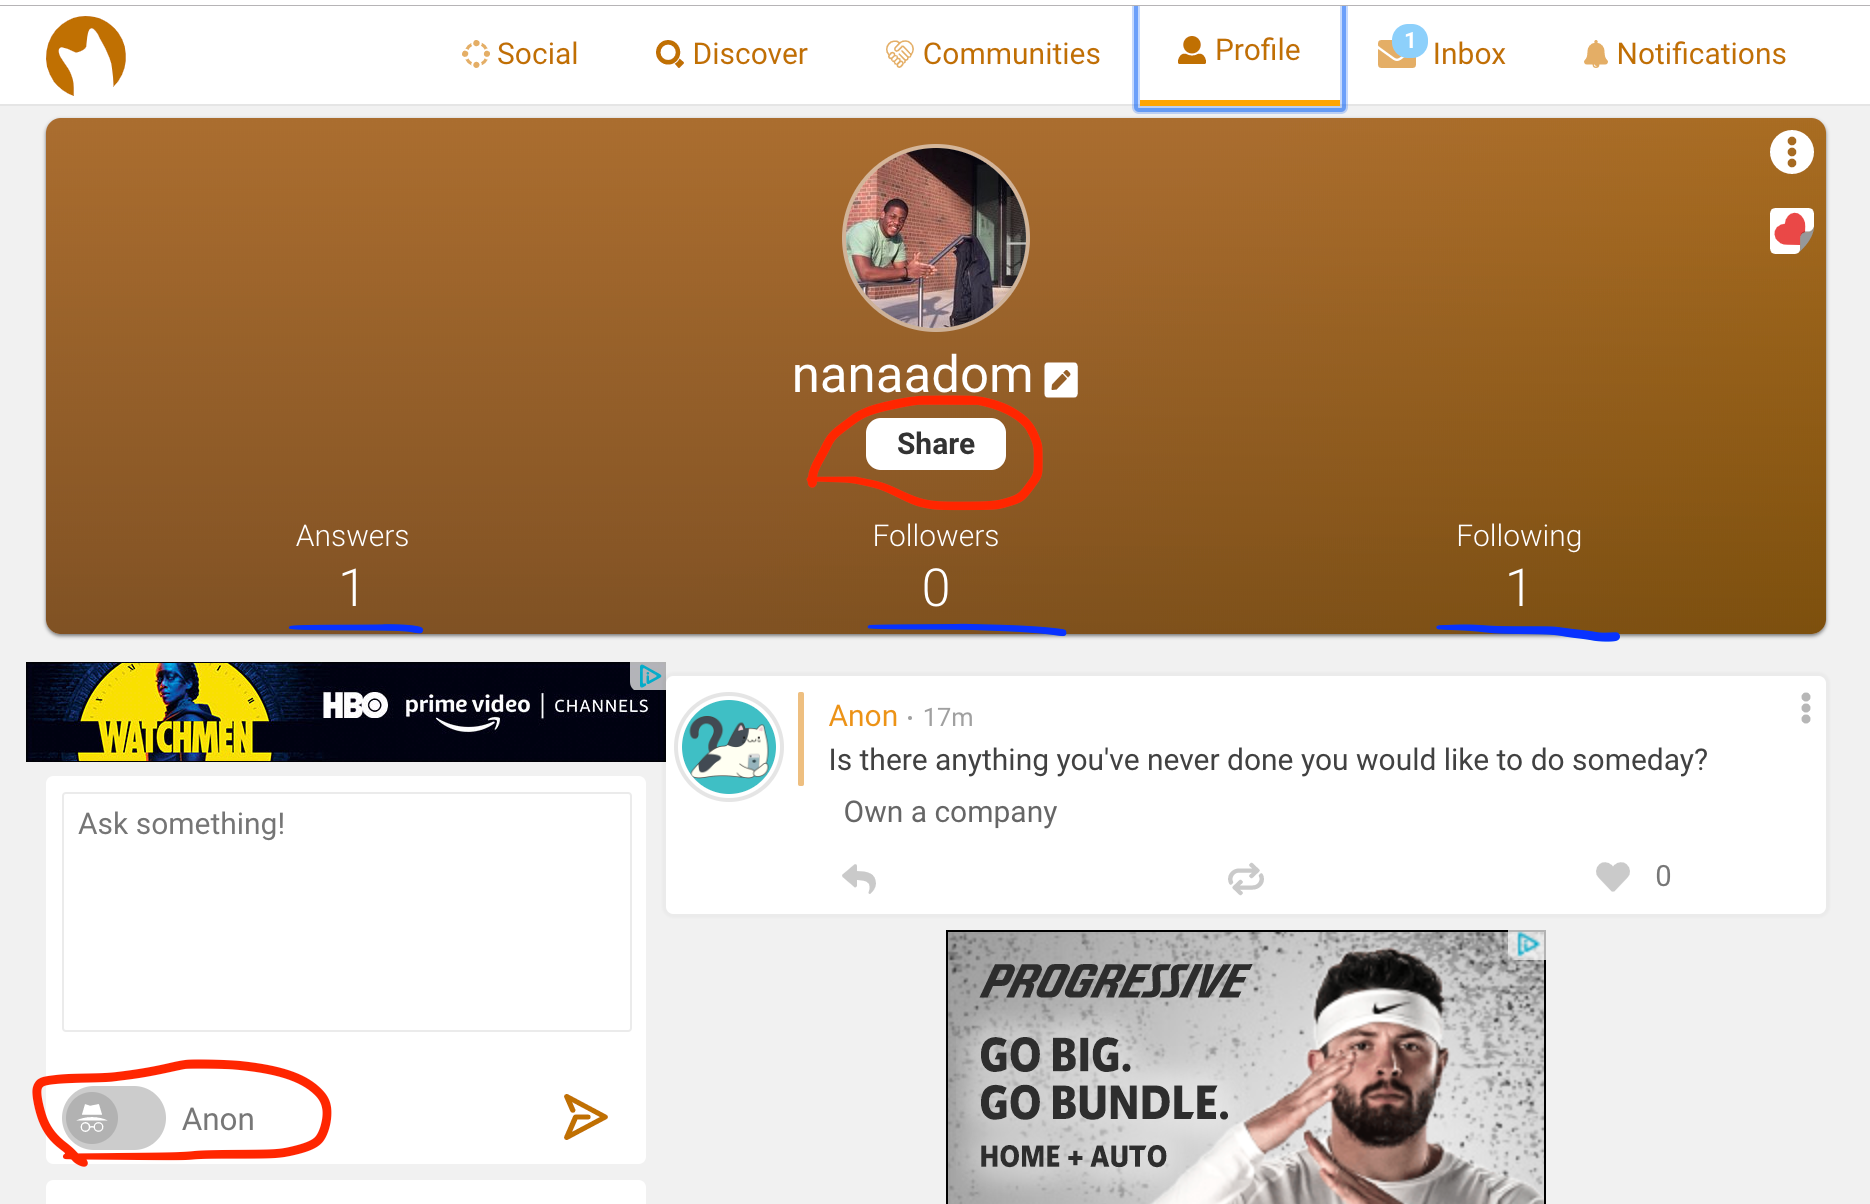
Task: Click the Ask something! text box
Action: (x=347, y=912)
